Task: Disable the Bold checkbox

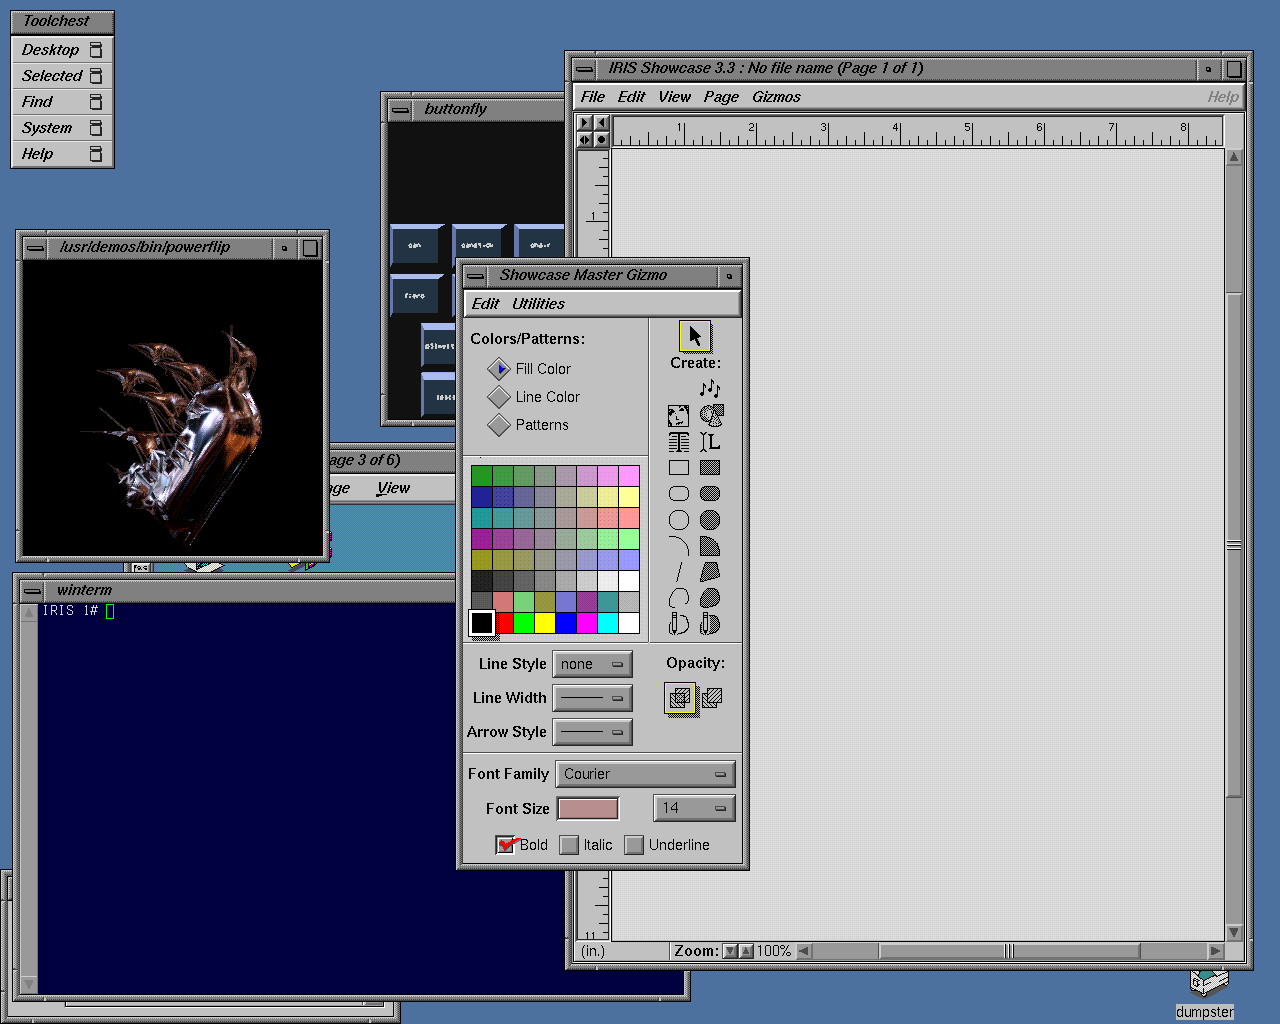Action: 506,844
